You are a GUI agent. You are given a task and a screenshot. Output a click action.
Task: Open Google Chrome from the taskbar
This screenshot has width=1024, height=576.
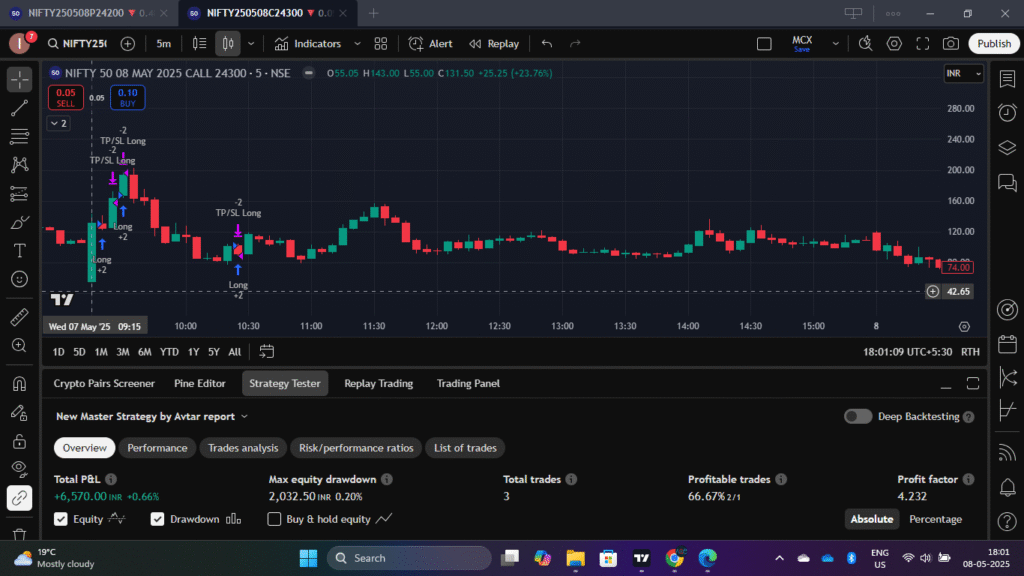click(x=674, y=558)
